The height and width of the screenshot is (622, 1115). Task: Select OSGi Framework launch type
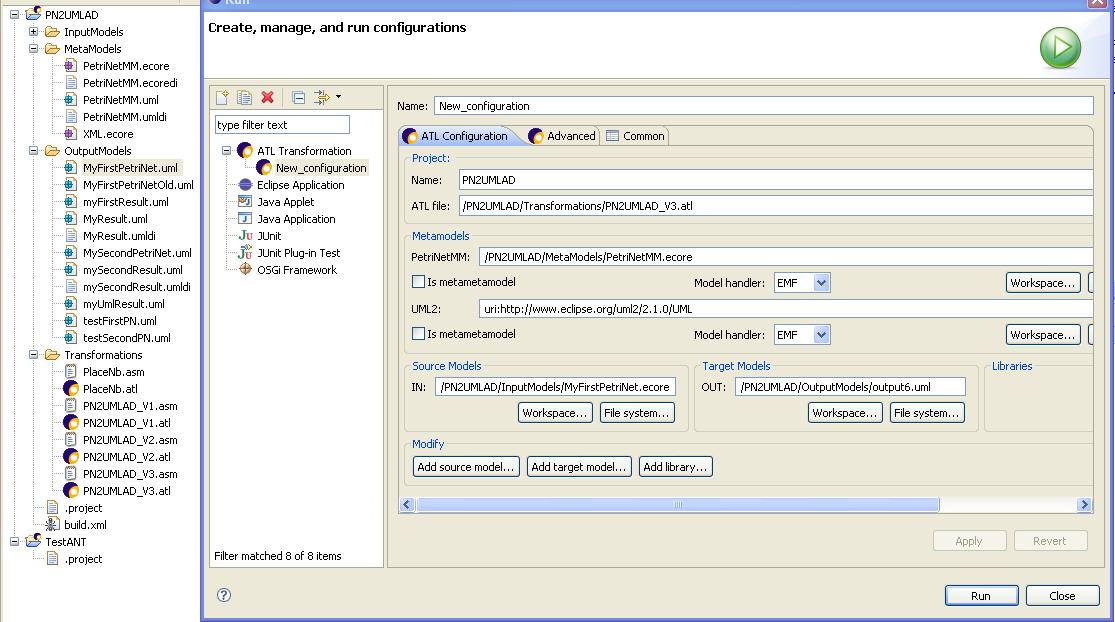[x=297, y=270]
